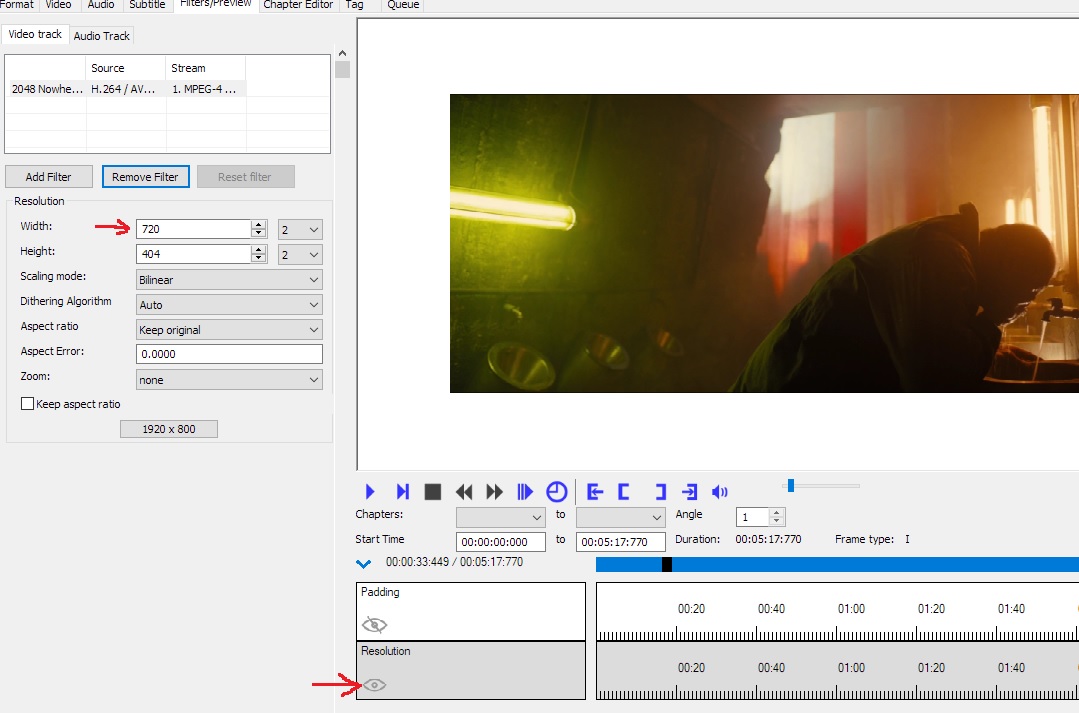Collapse the filter timeline with the chevron
1079x713 pixels.
pyautogui.click(x=363, y=564)
